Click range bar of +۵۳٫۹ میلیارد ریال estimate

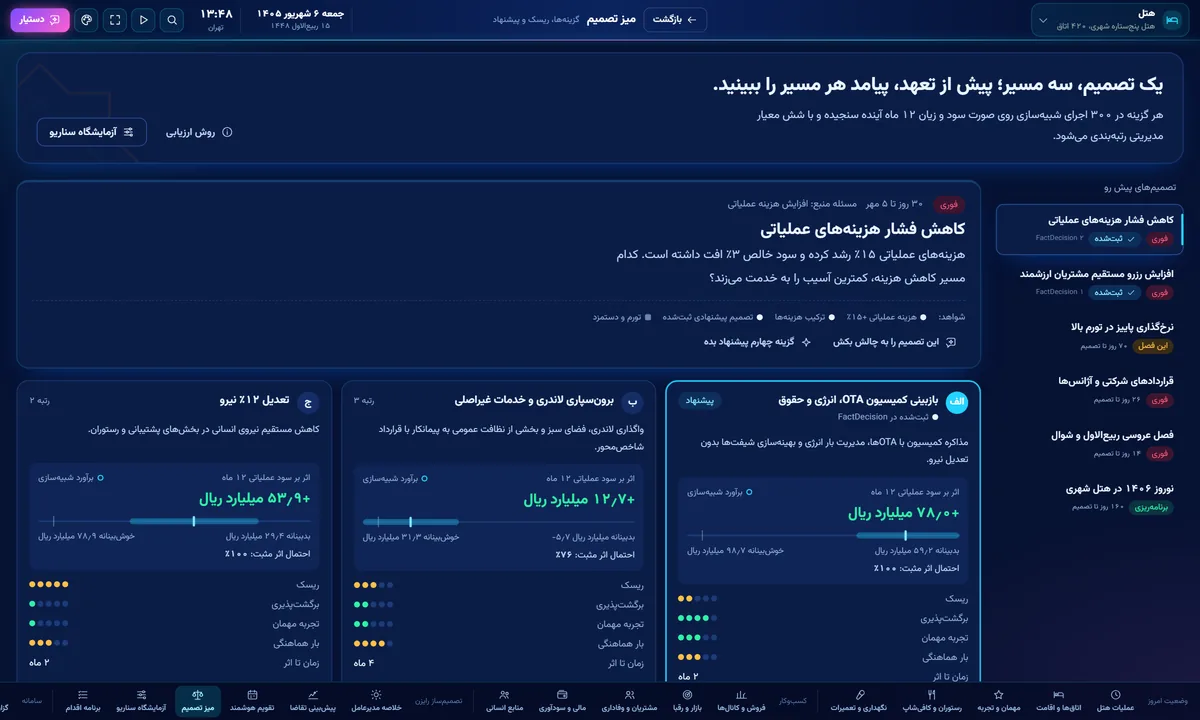coord(174,521)
